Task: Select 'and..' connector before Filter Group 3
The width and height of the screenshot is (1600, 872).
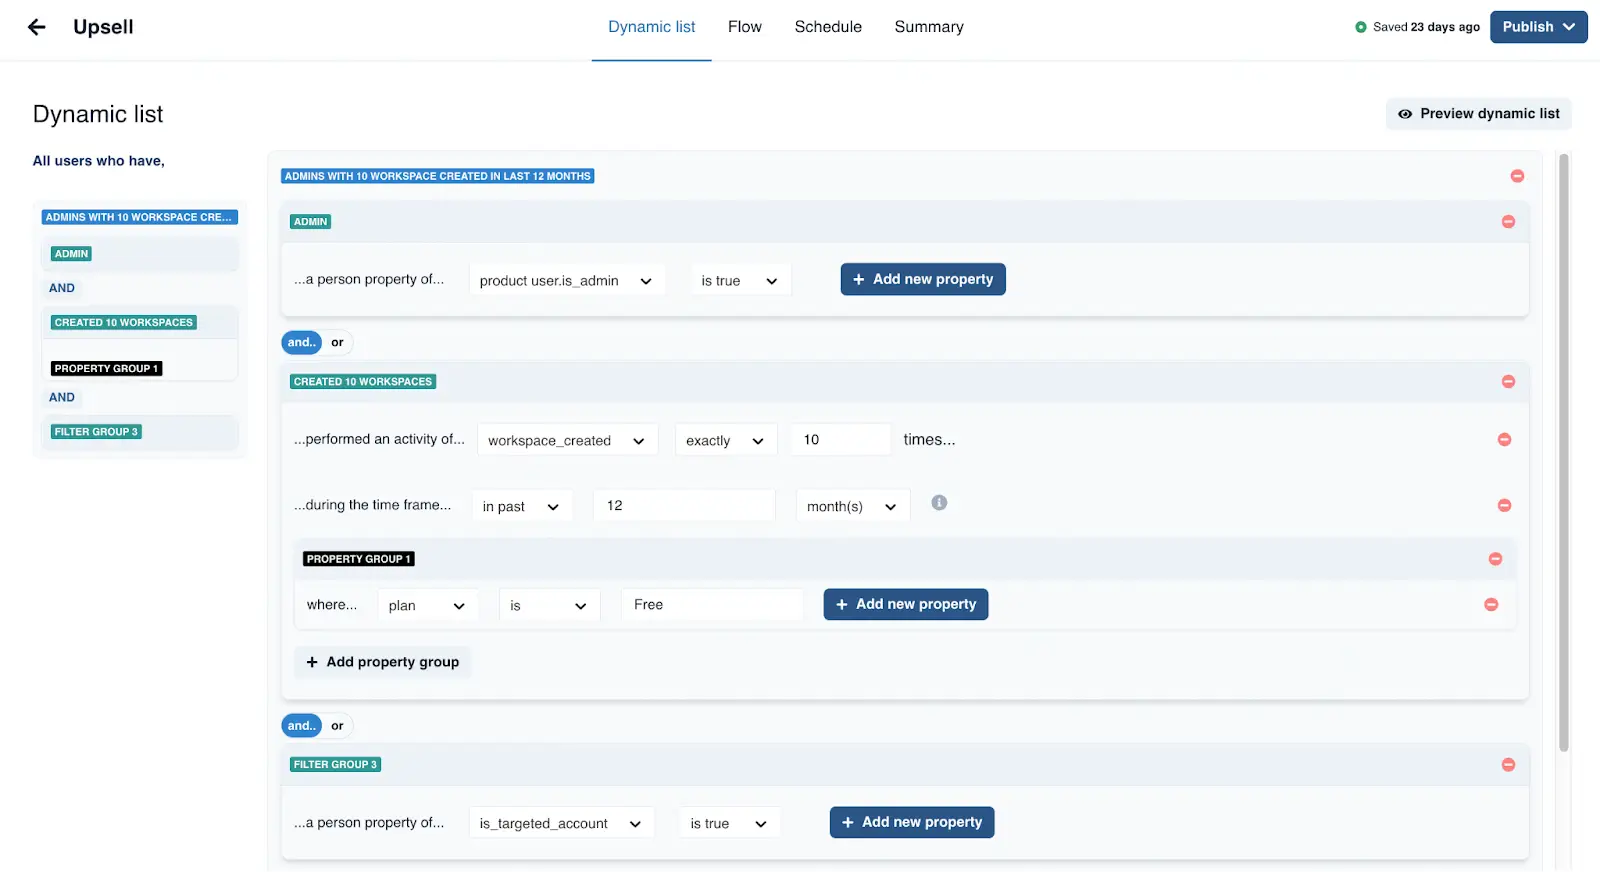Action: coord(301,726)
